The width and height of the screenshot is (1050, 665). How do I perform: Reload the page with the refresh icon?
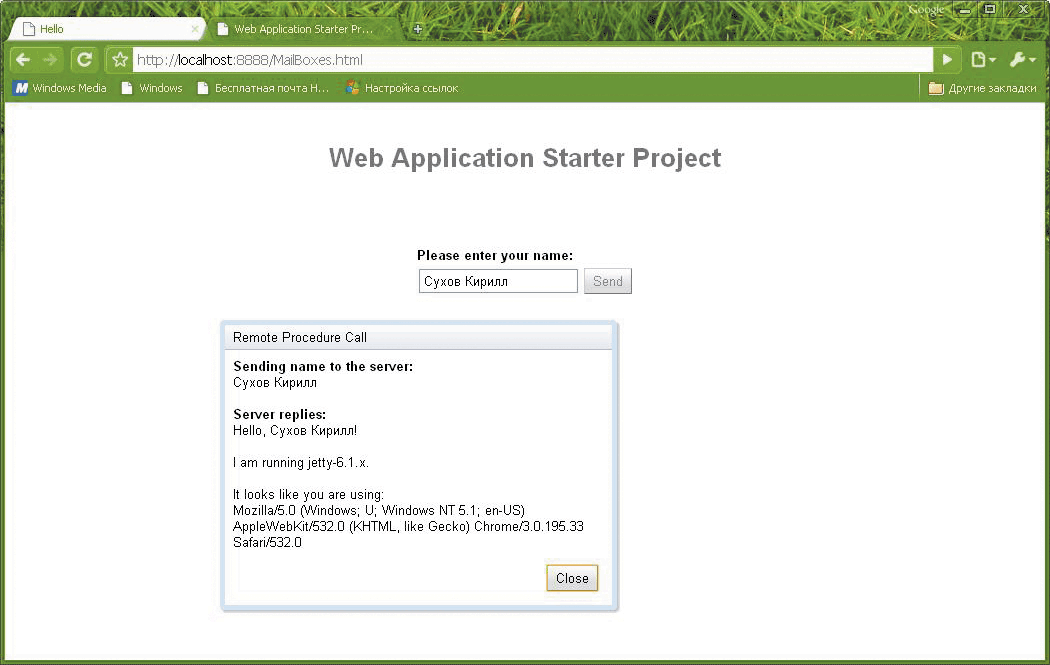(84, 60)
